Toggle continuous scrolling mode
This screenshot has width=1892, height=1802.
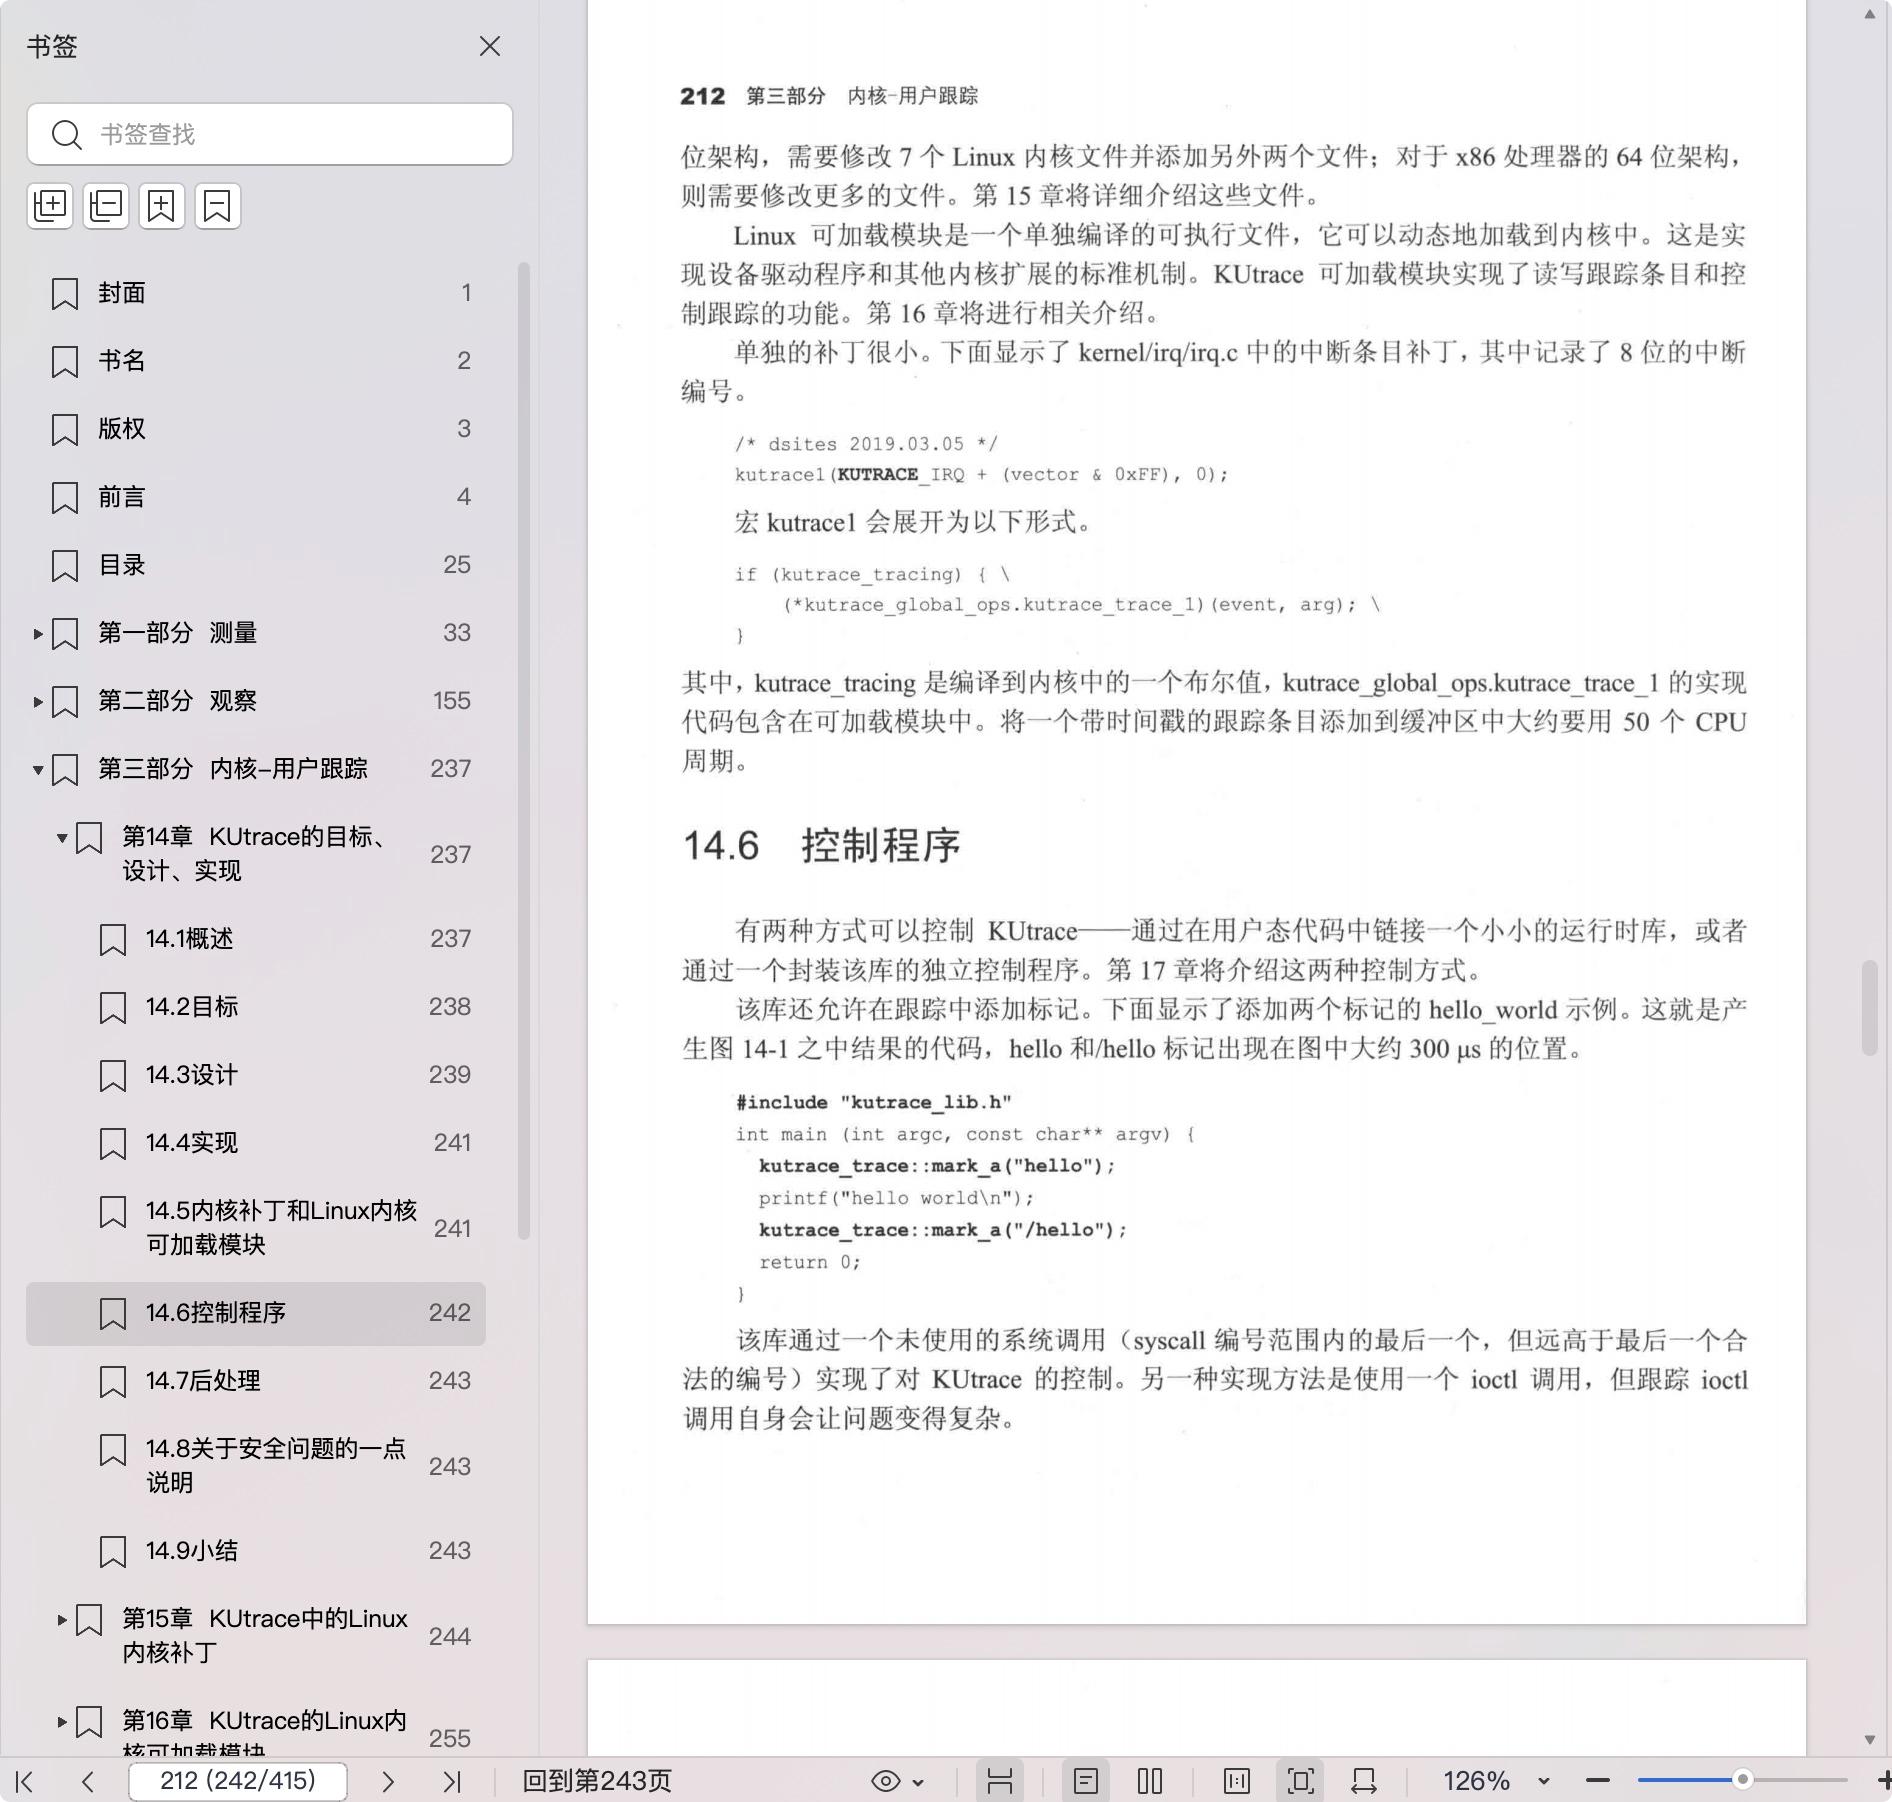999,1781
